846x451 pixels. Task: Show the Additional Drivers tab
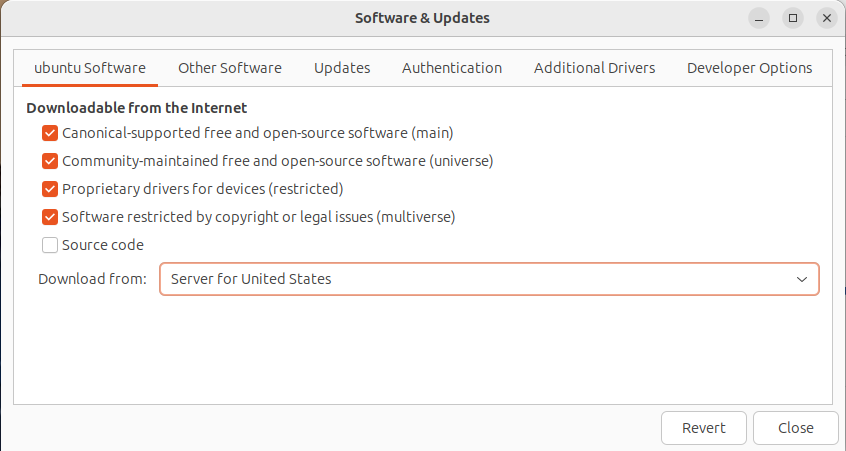click(x=594, y=68)
